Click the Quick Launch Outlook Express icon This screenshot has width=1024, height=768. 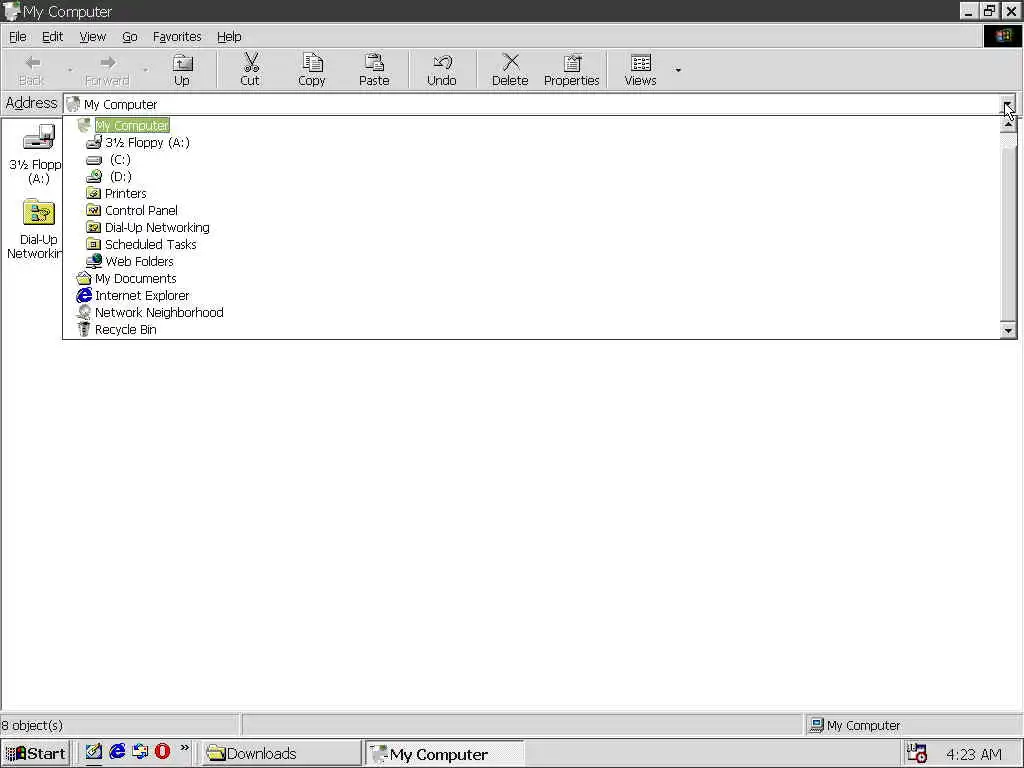tap(140, 752)
